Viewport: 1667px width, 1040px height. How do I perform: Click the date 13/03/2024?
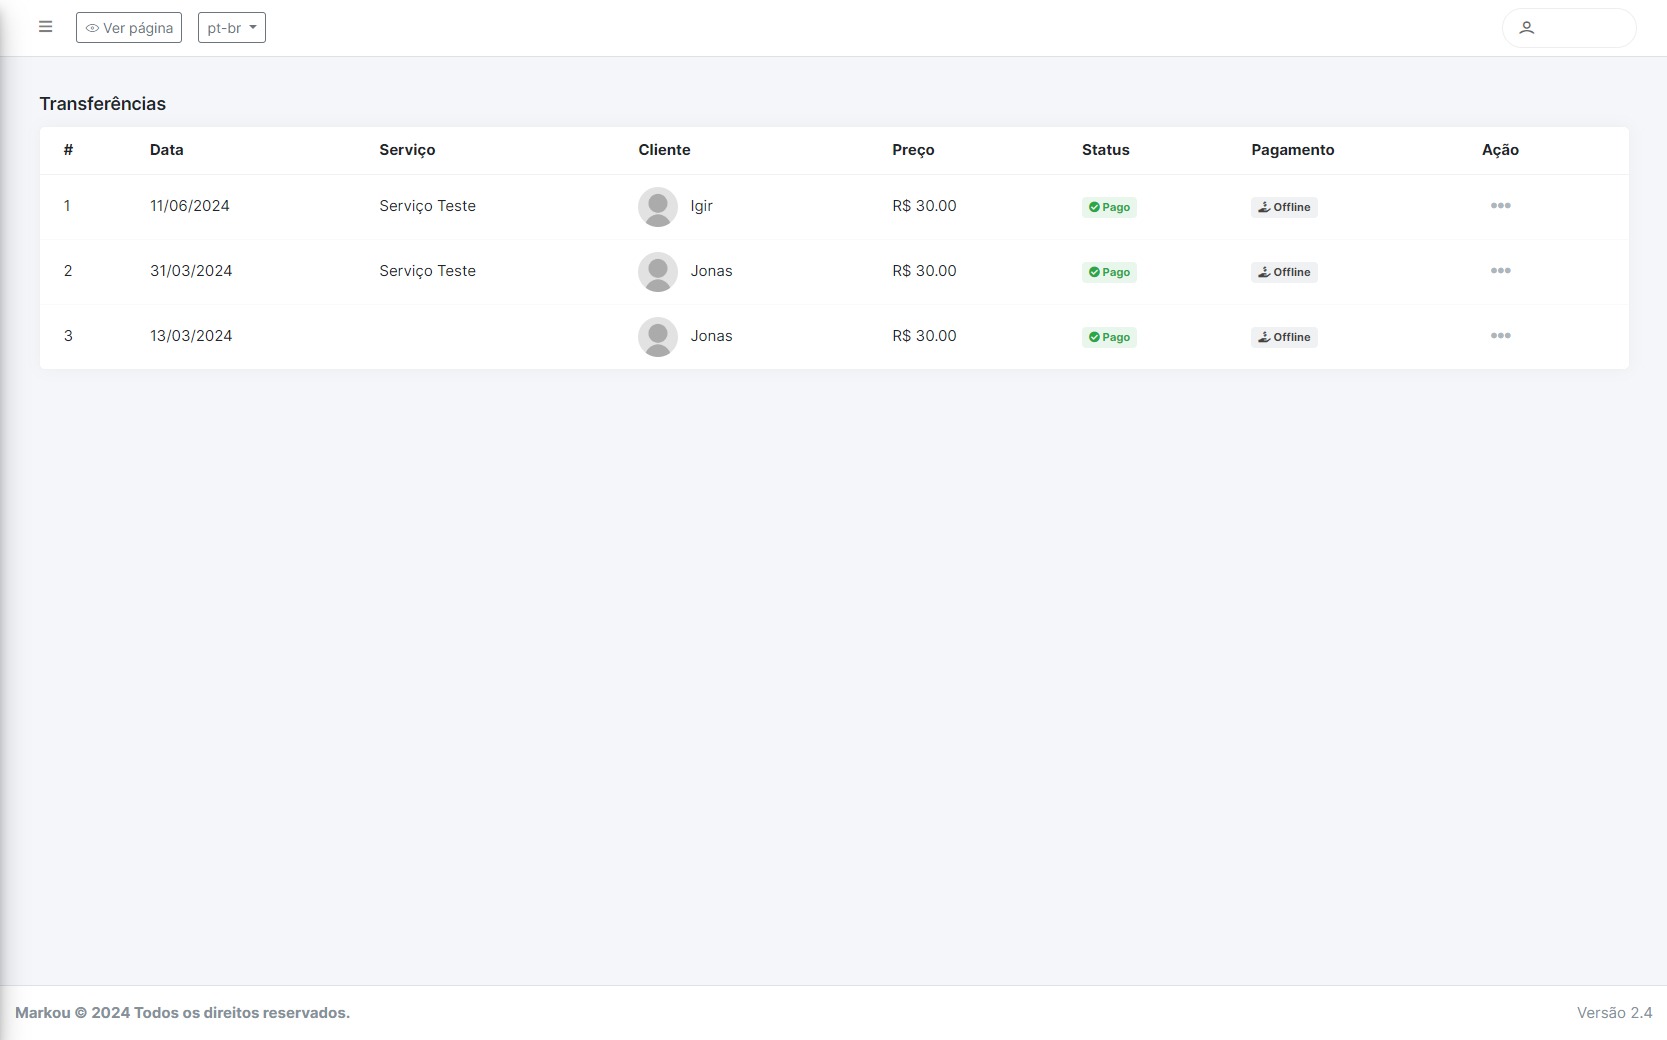[191, 336]
